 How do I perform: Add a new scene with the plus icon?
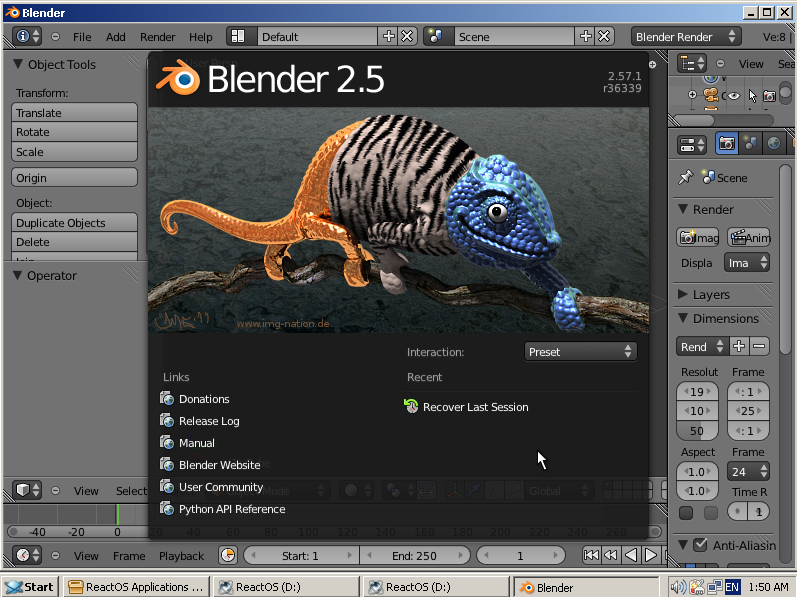[x=586, y=37]
